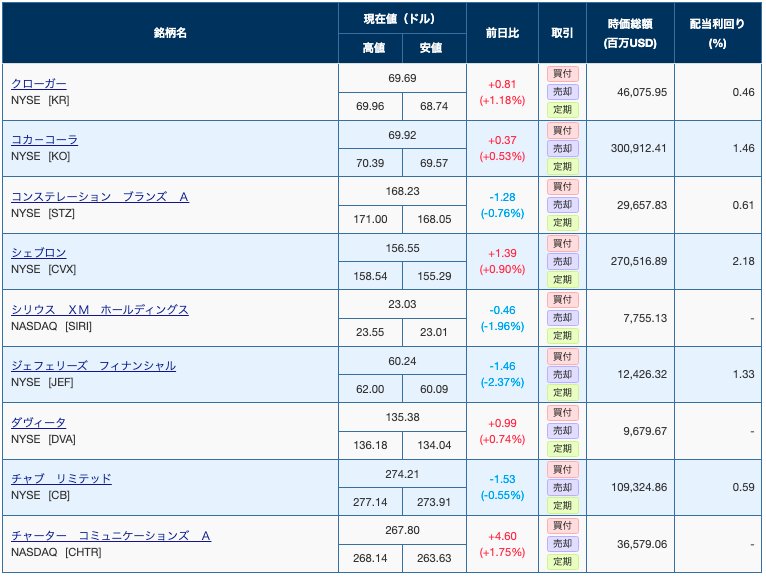Click 買付 button for ダヴィータ
766x578 pixels.
563,413
